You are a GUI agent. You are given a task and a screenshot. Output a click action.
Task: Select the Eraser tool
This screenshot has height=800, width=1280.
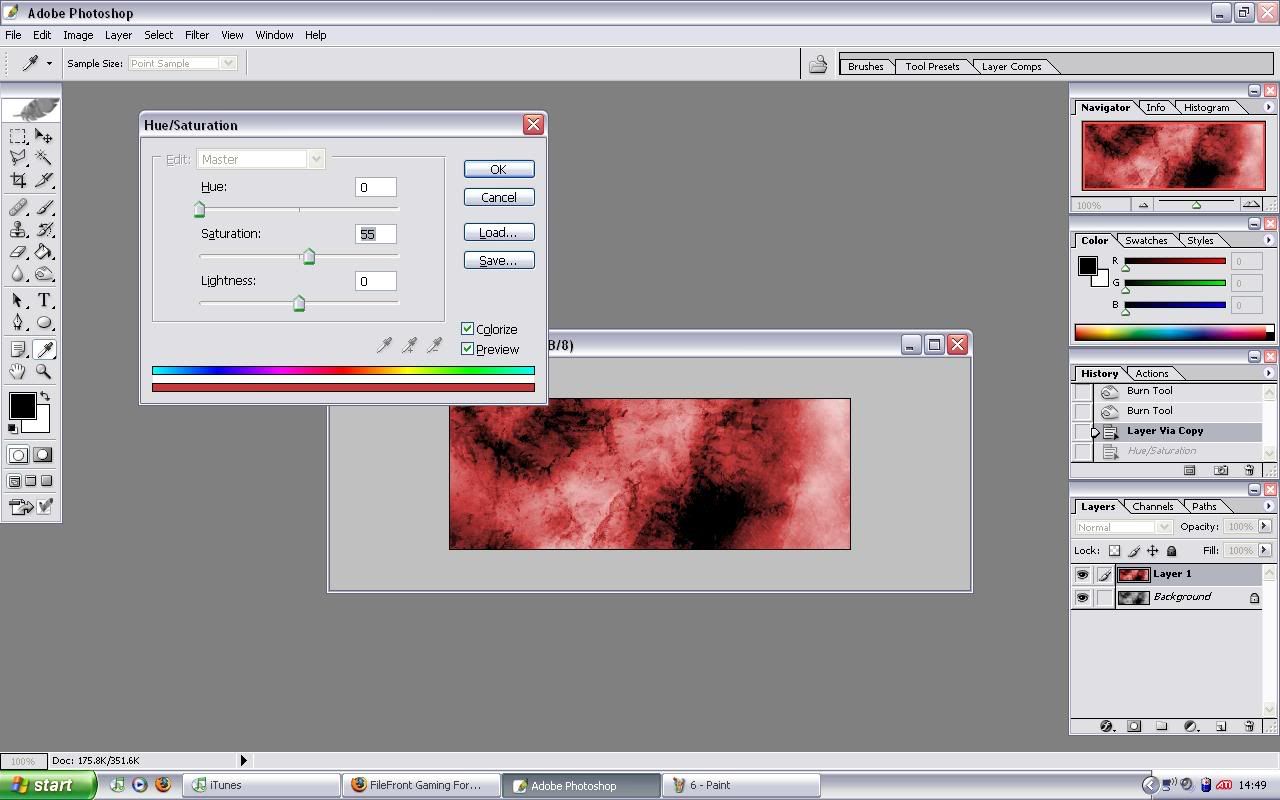pos(18,252)
